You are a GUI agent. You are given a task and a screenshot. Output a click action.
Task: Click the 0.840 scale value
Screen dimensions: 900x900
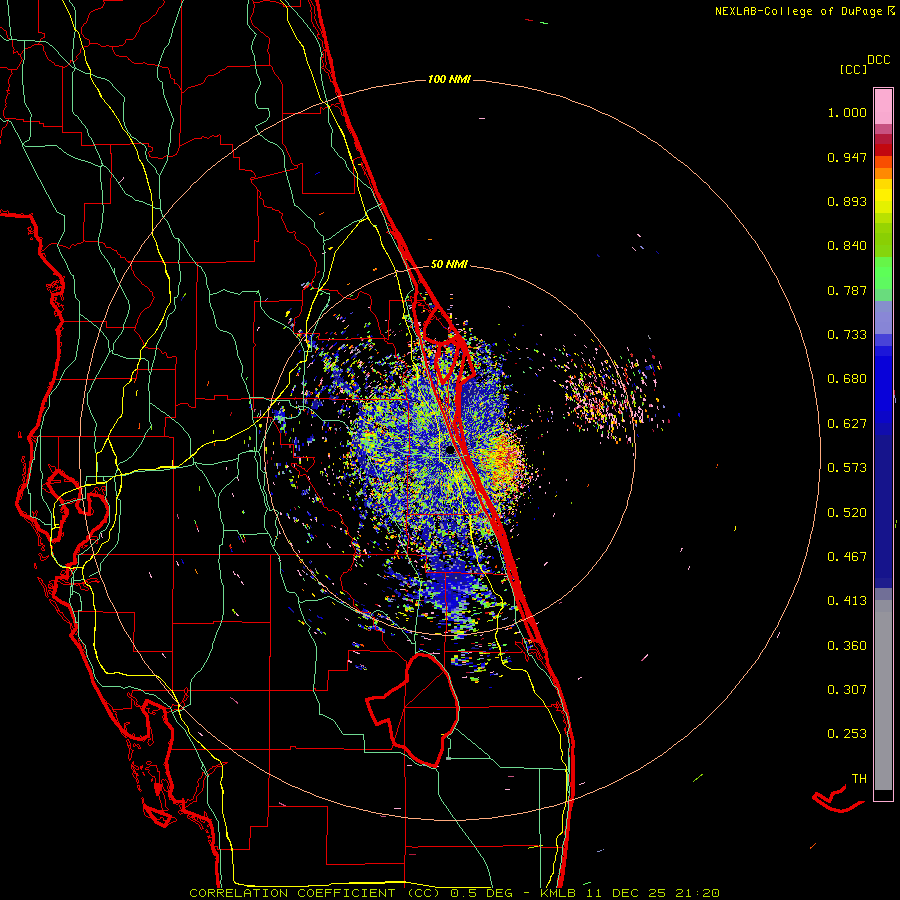point(847,246)
